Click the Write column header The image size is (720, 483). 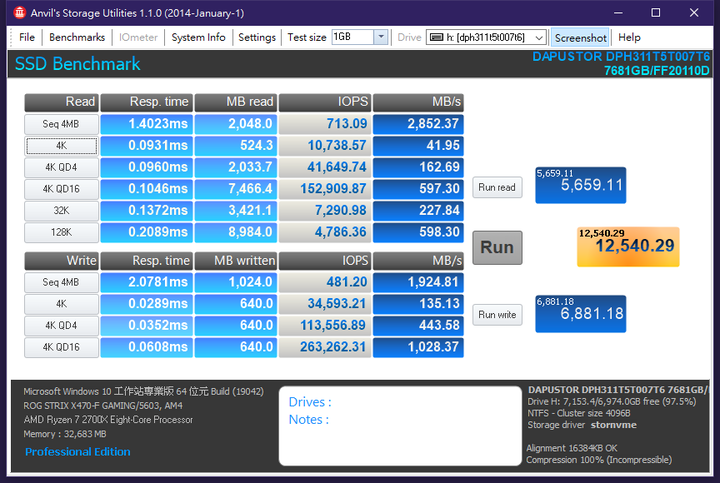coord(62,261)
